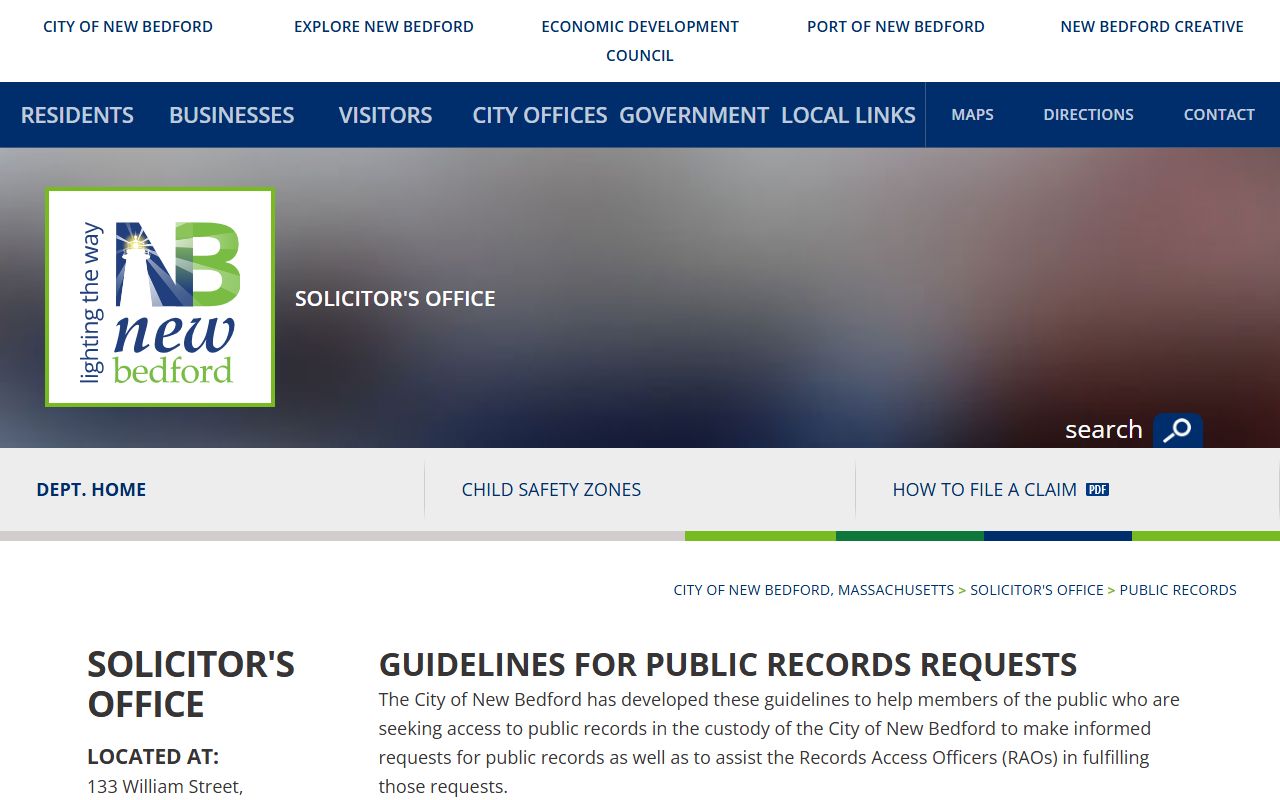Open the City Offices menu

540,115
